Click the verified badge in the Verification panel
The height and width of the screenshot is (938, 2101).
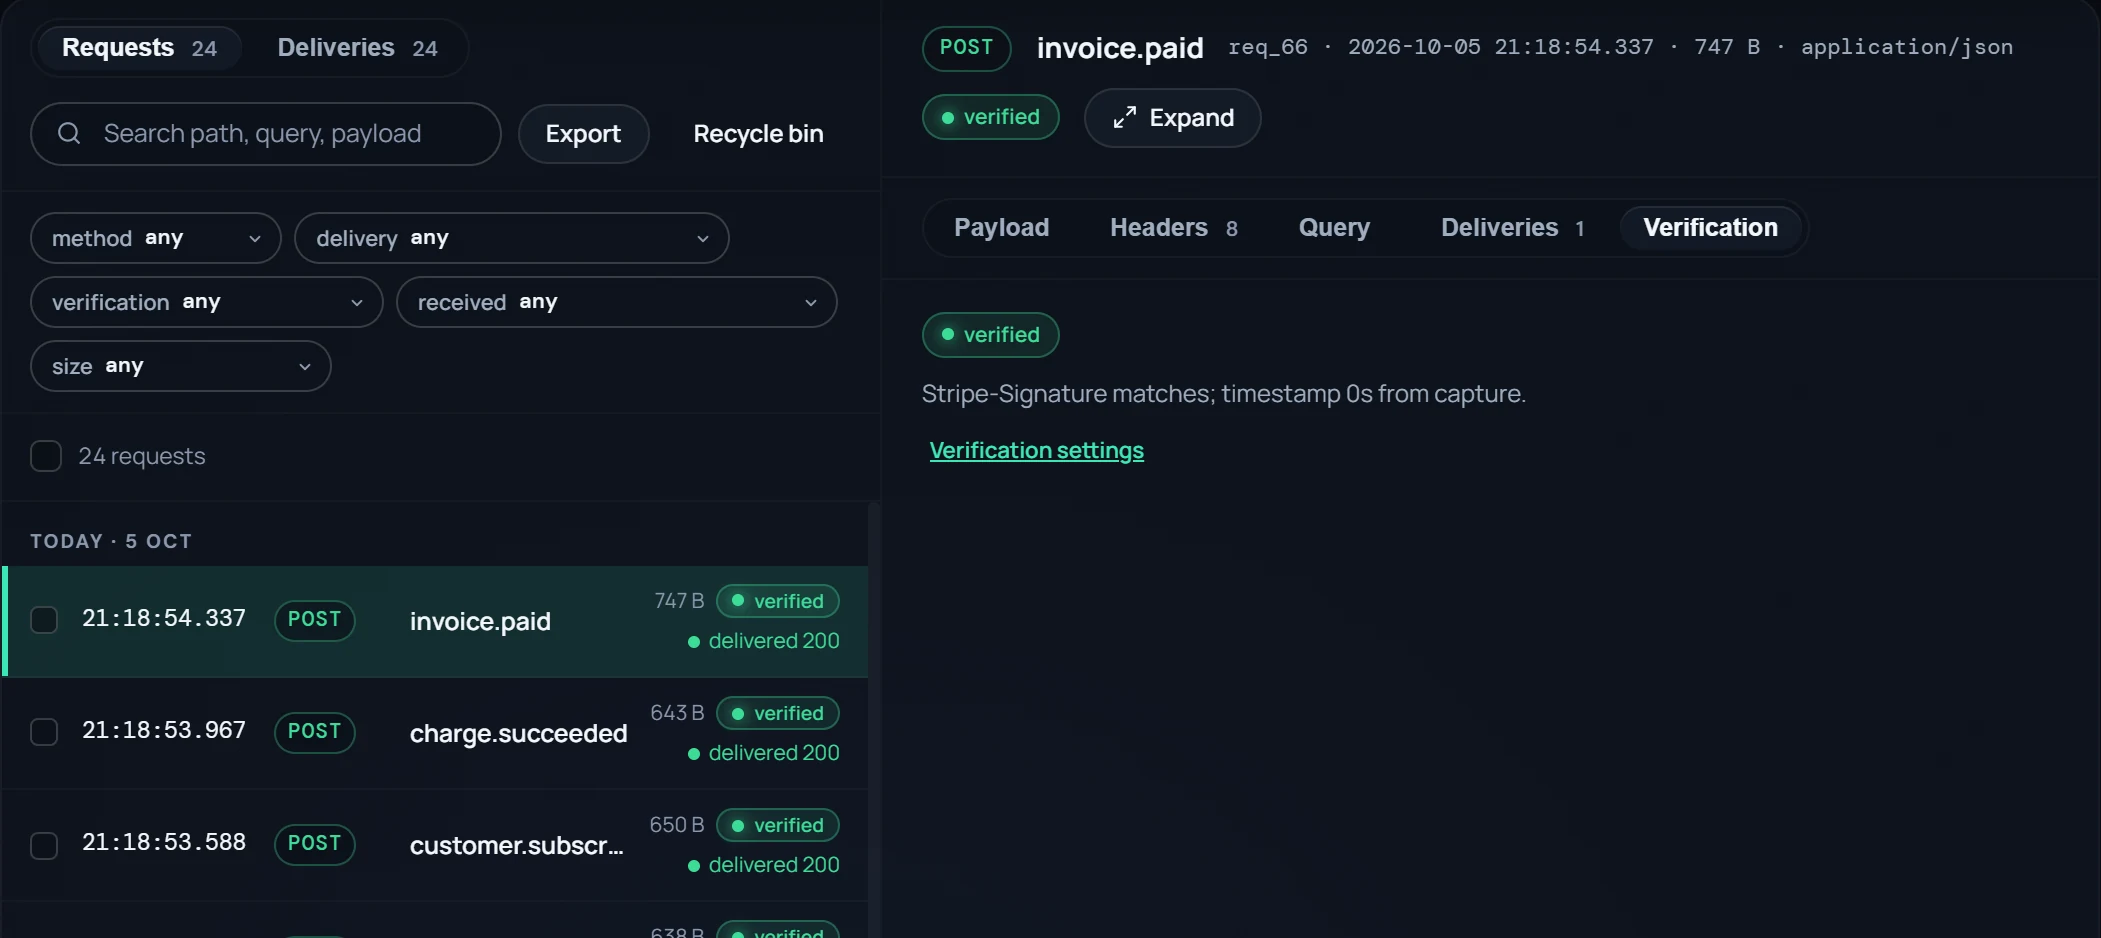point(990,335)
